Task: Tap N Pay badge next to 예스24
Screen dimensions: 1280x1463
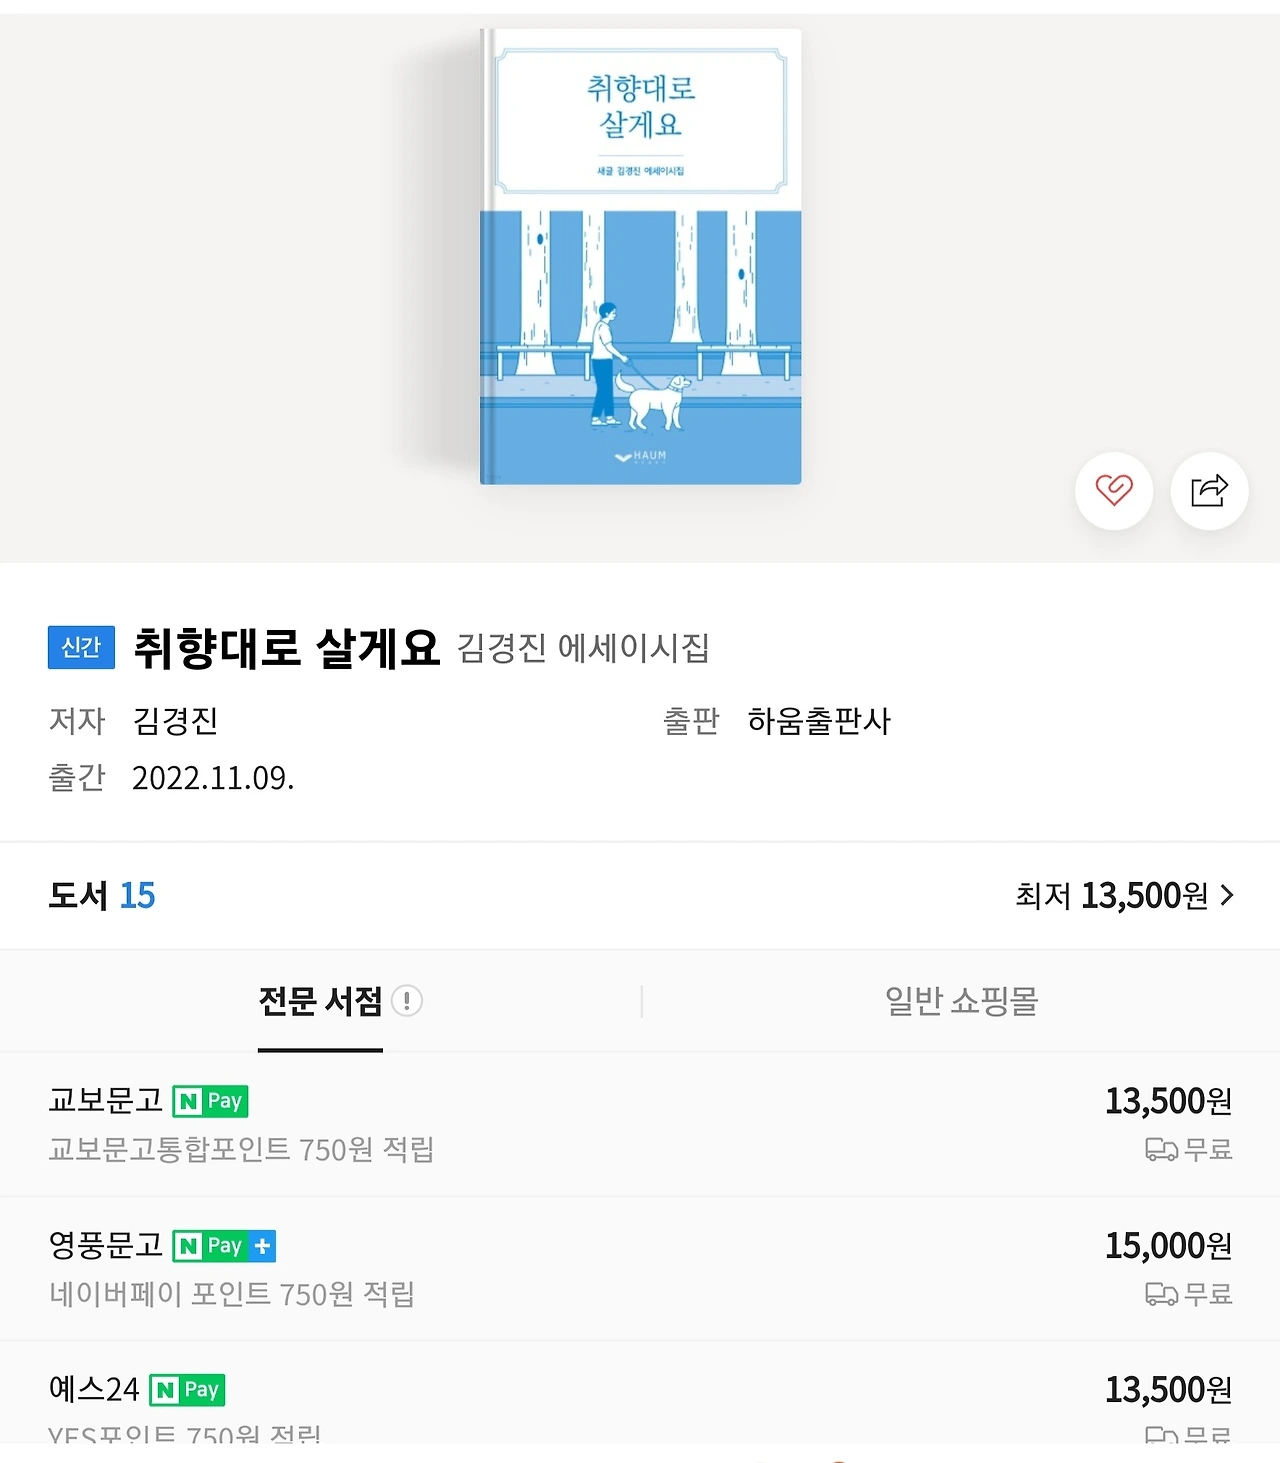Action: (x=187, y=1390)
